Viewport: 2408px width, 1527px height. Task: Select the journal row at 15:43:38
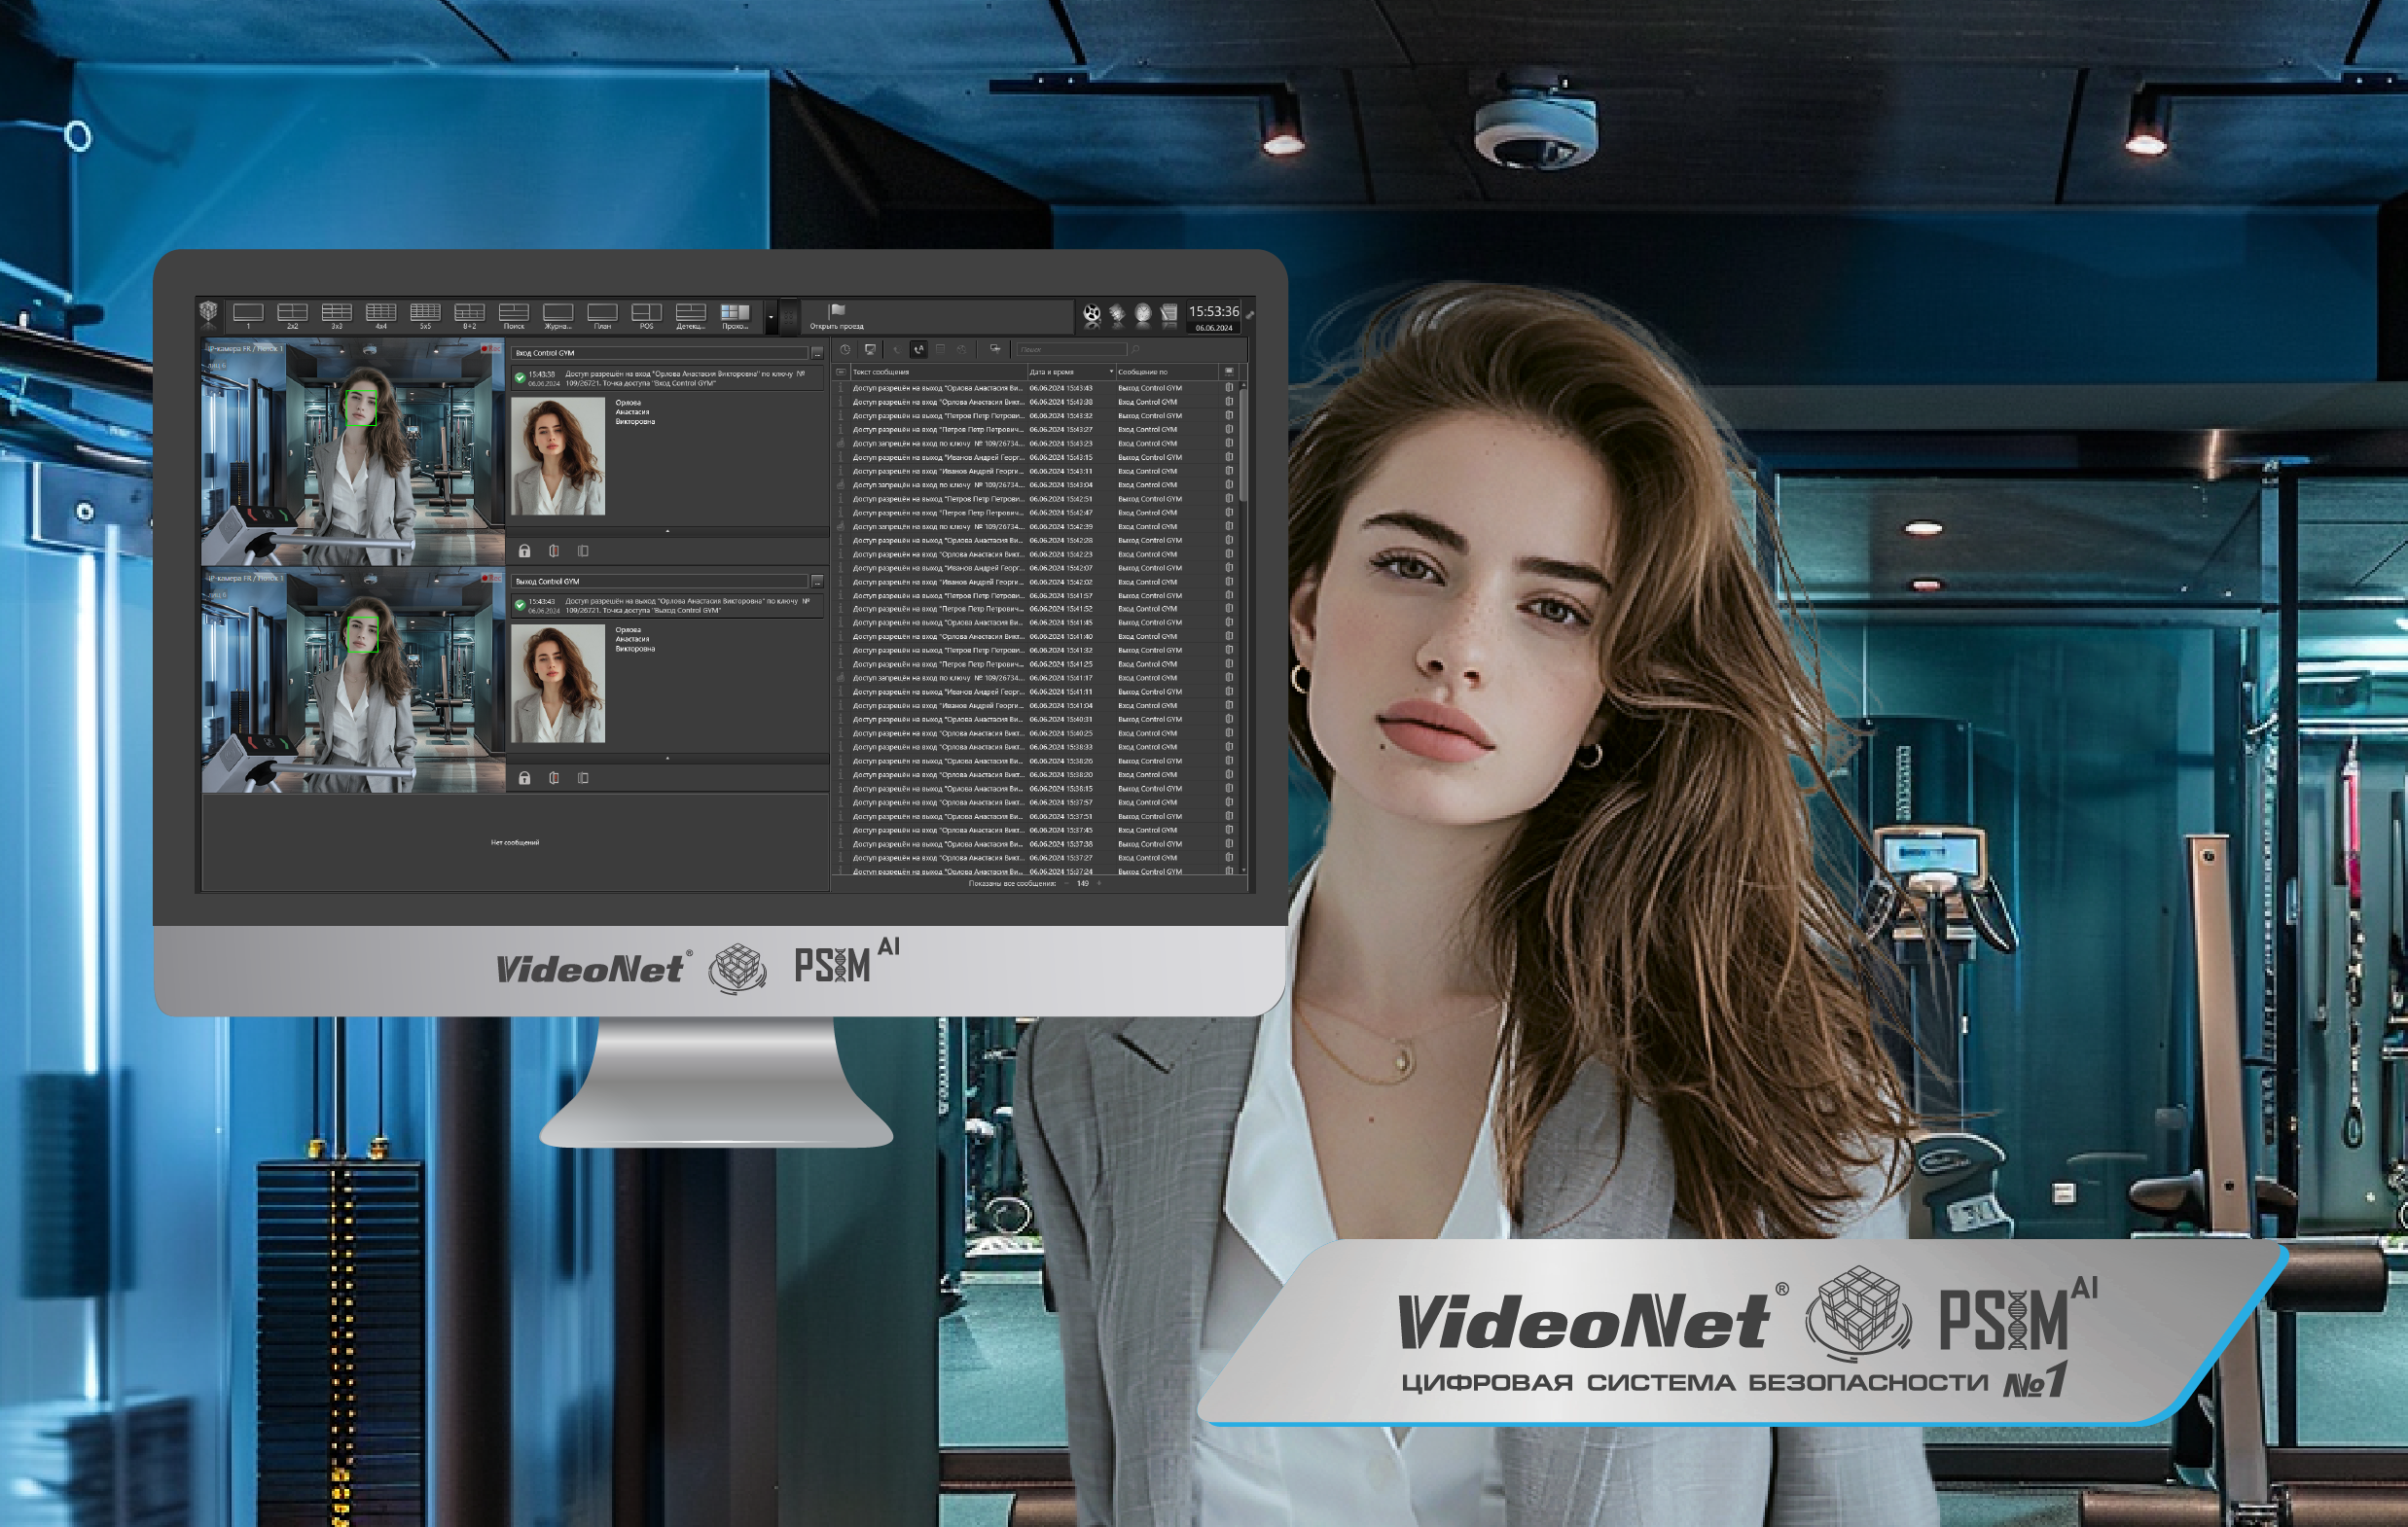pos(1034,402)
